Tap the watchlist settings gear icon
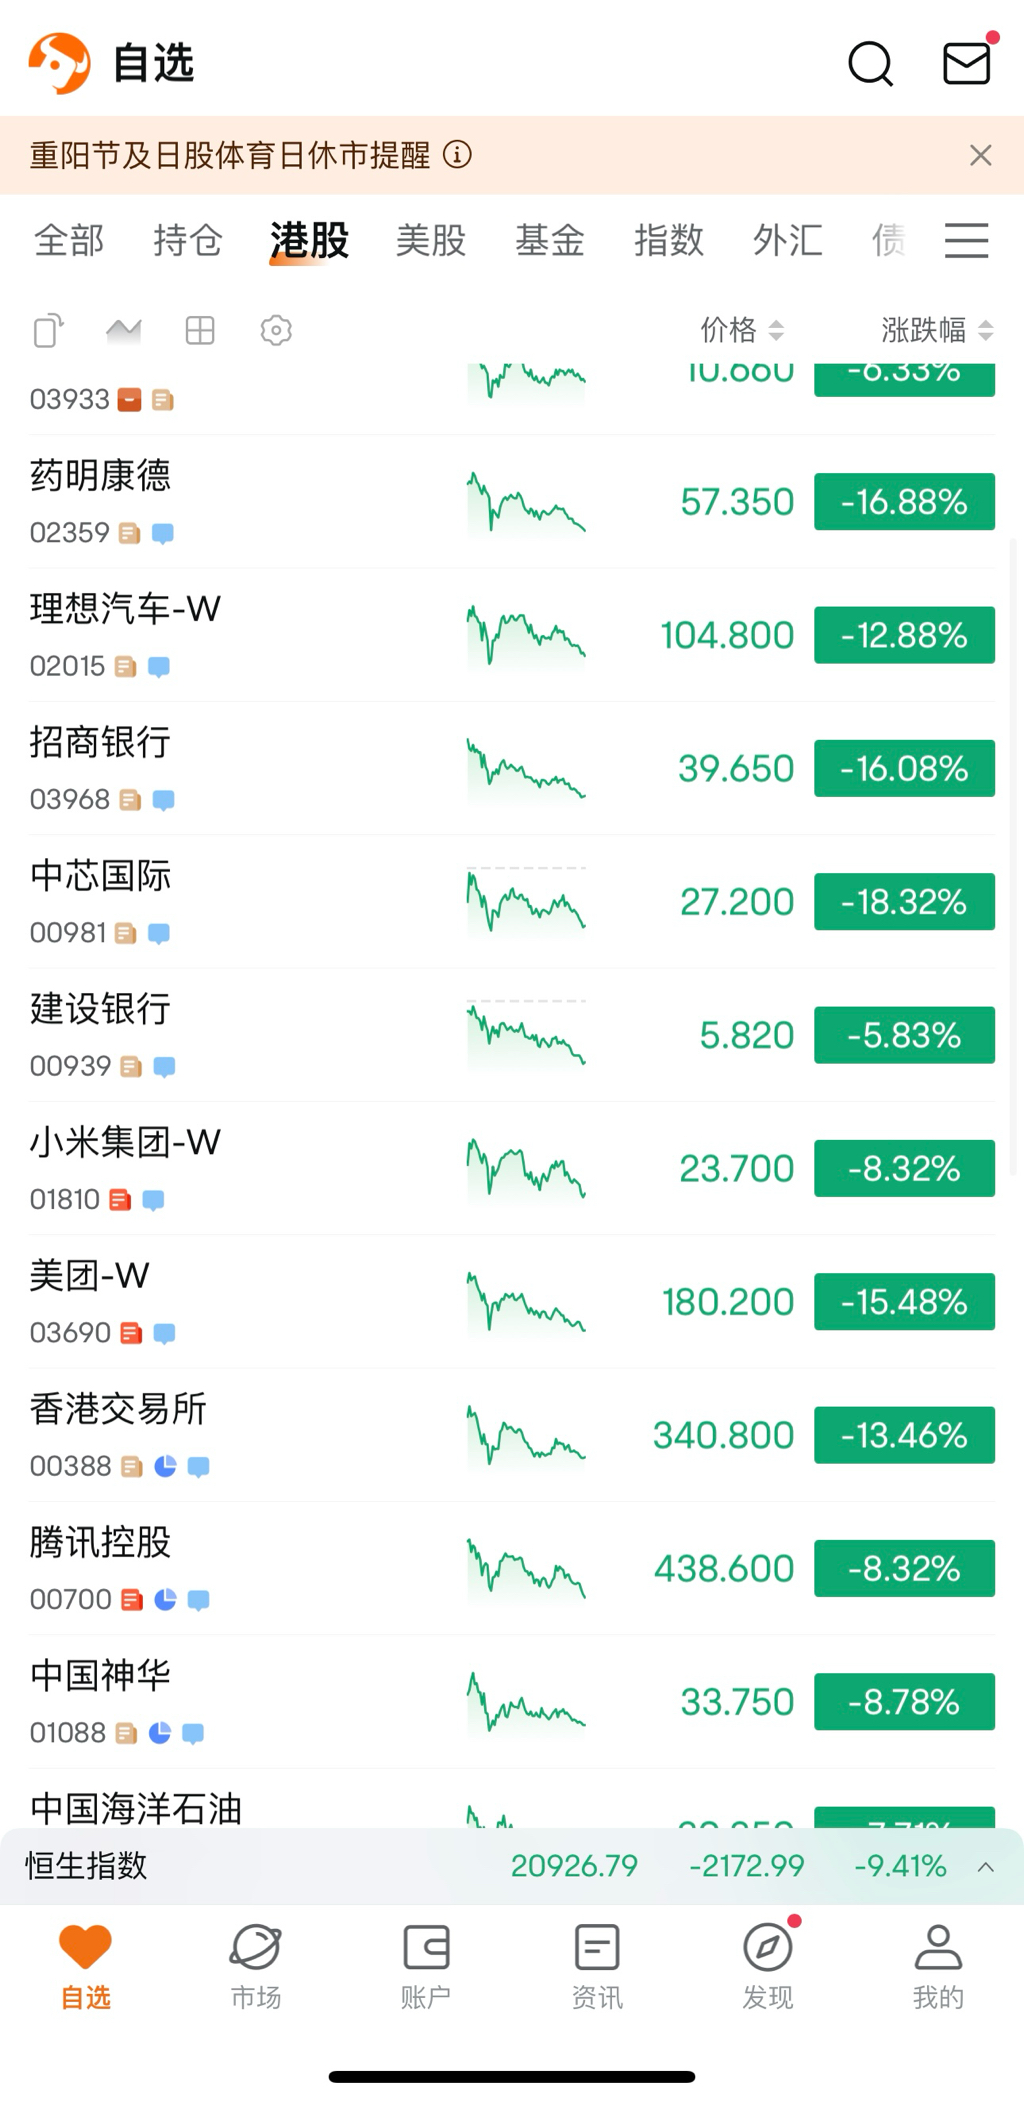The image size is (1024, 2102). (276, 330)
